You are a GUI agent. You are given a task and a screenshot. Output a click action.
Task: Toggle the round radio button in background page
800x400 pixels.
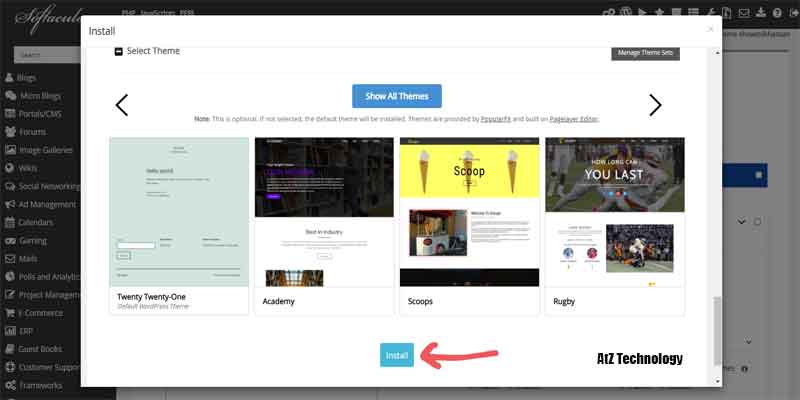758,221
